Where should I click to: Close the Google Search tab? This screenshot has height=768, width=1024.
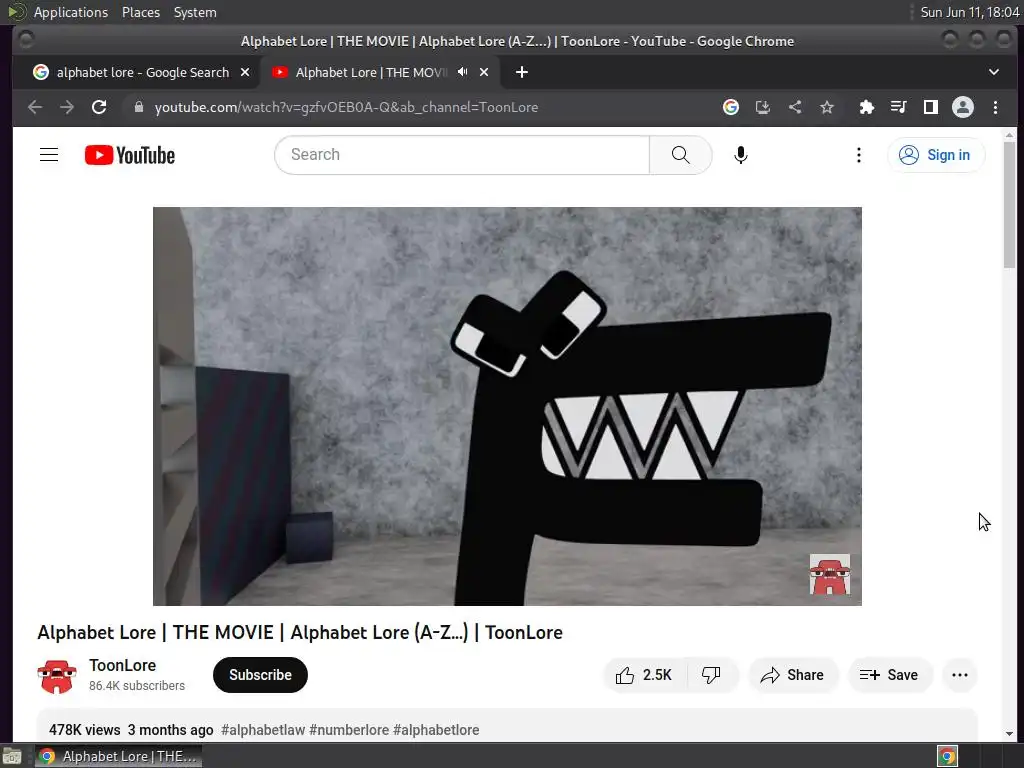tap(245, 72)
